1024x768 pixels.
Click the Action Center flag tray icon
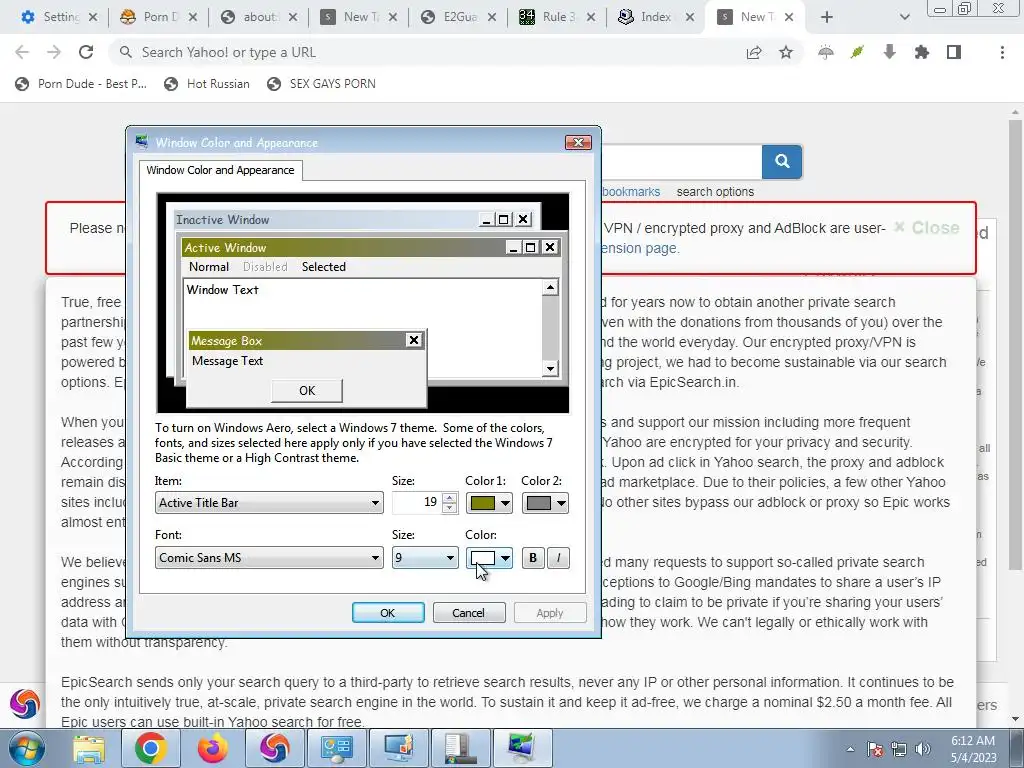pyautogui.click(x=875, y=749)
